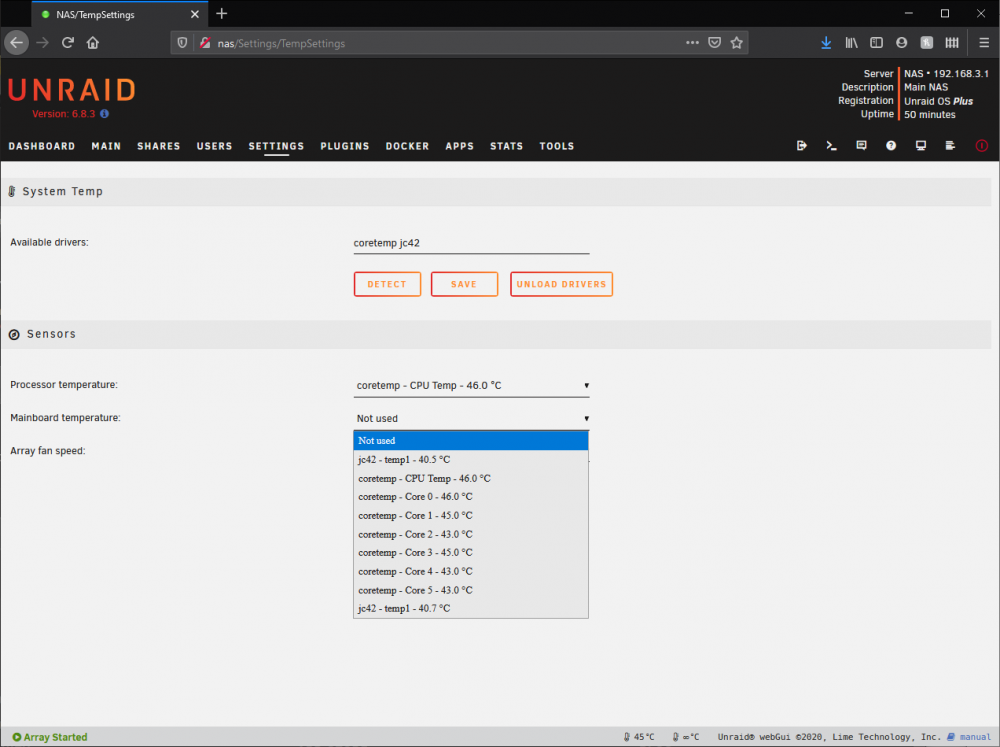
Task: Toggle the Firefox sidebar icon
Action: [876, 43]
